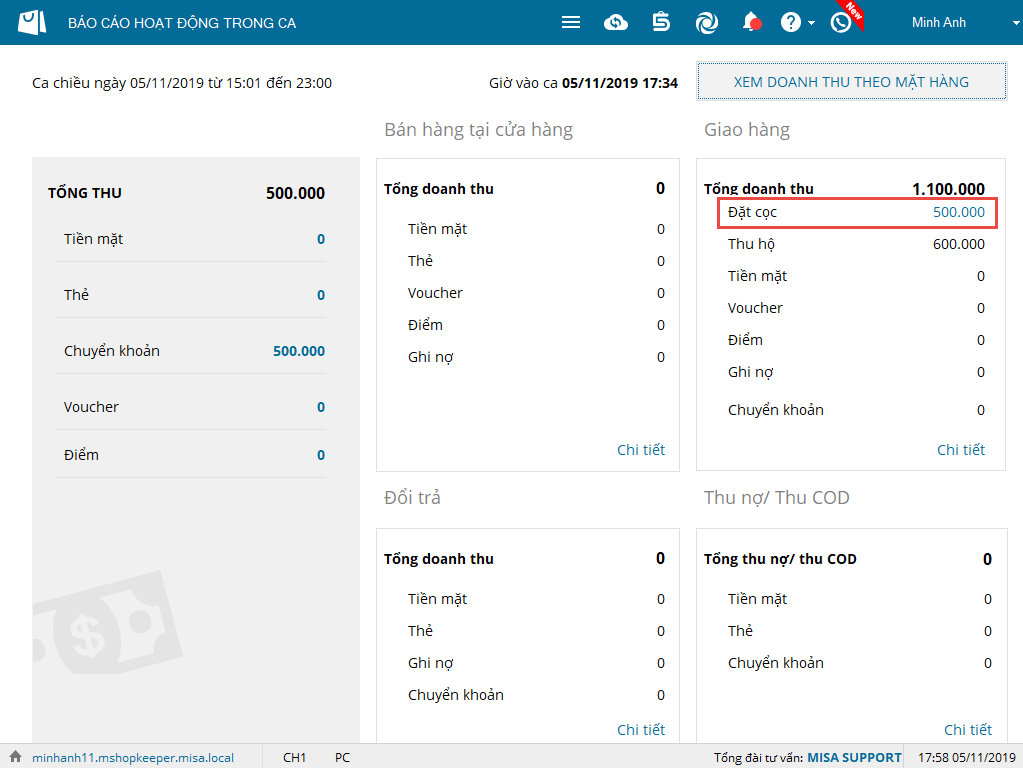The height and width of the screenshot is (768, 1023).
Task: Click Điểm value in Tổng thu
Action: coord(320,455)
